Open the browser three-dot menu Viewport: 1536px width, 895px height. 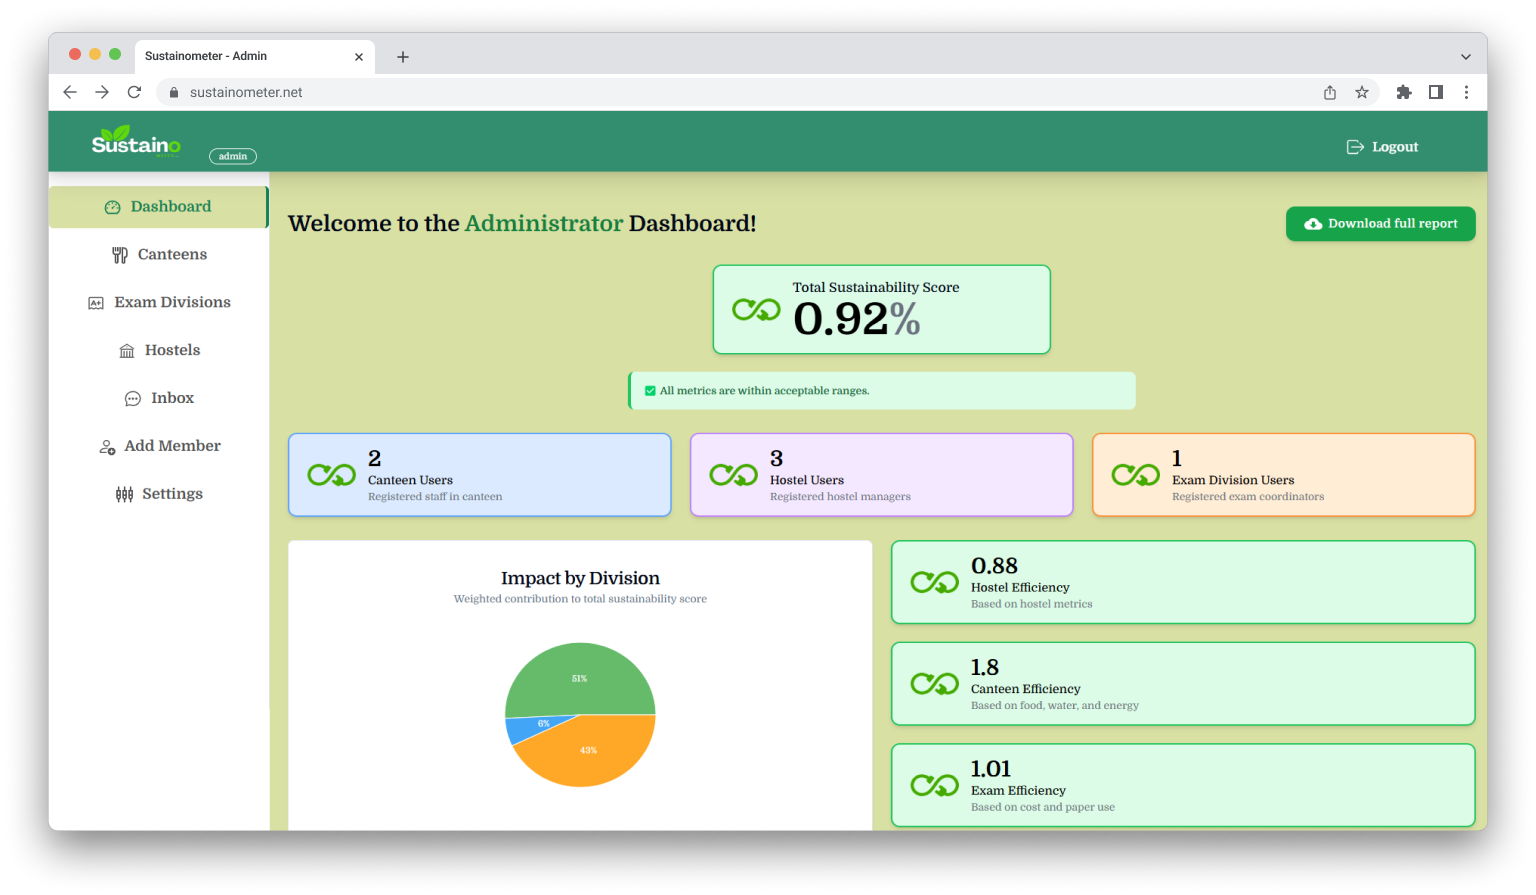[x=1466, y=92]
